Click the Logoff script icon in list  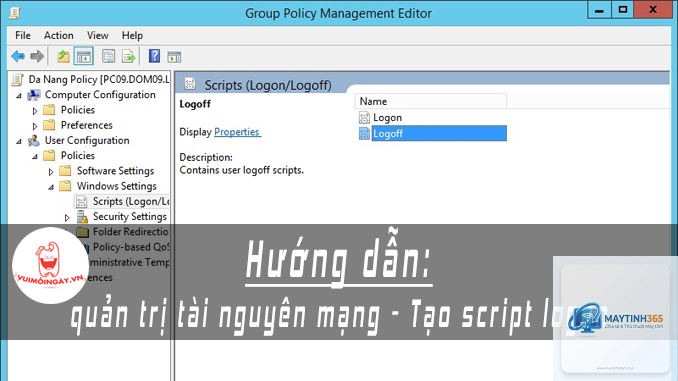[x=365, y=134]
